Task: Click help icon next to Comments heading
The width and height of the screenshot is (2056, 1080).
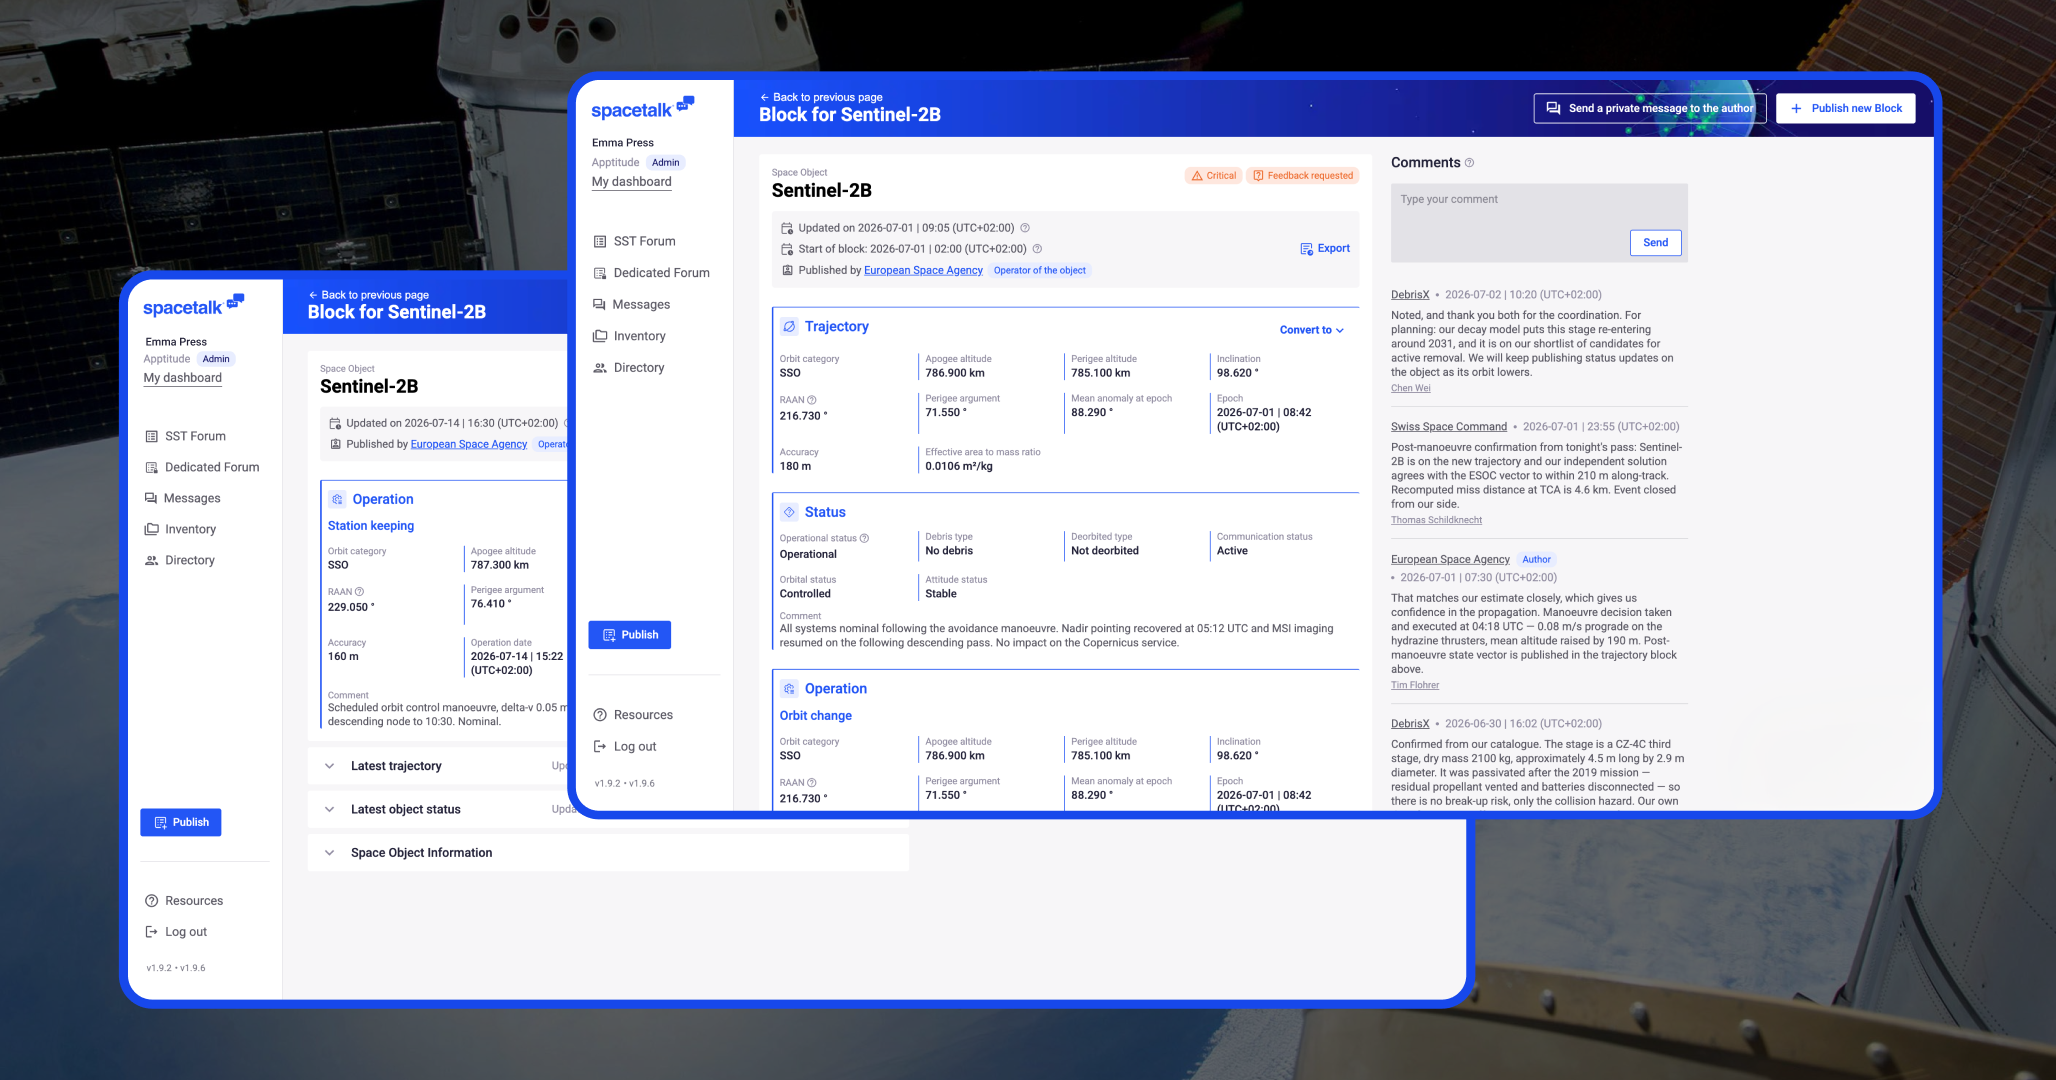Action: pyautogui.click(x=1469, y=163)
